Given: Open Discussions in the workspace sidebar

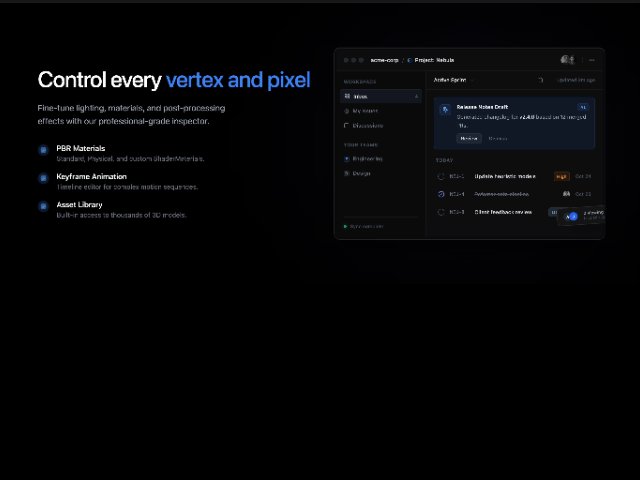Looking at the screenshot, I should point(367,126).
